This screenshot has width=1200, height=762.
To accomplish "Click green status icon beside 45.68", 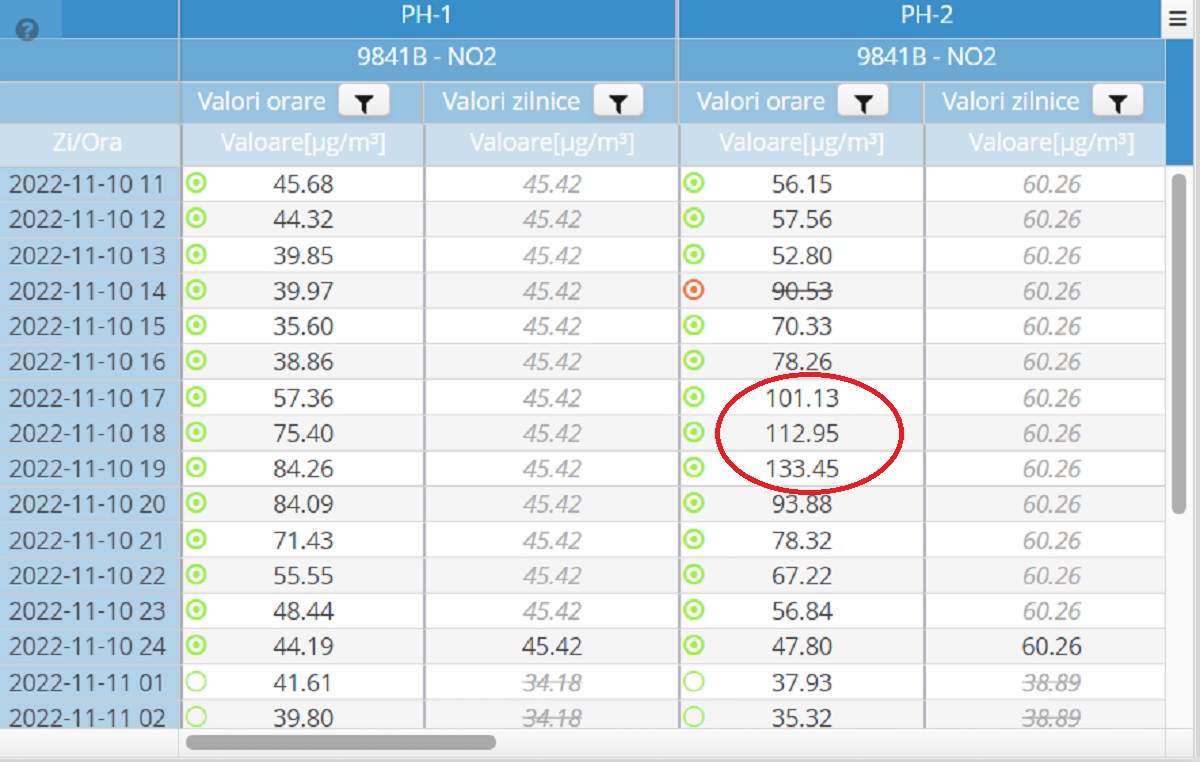I will click(197, 183).
